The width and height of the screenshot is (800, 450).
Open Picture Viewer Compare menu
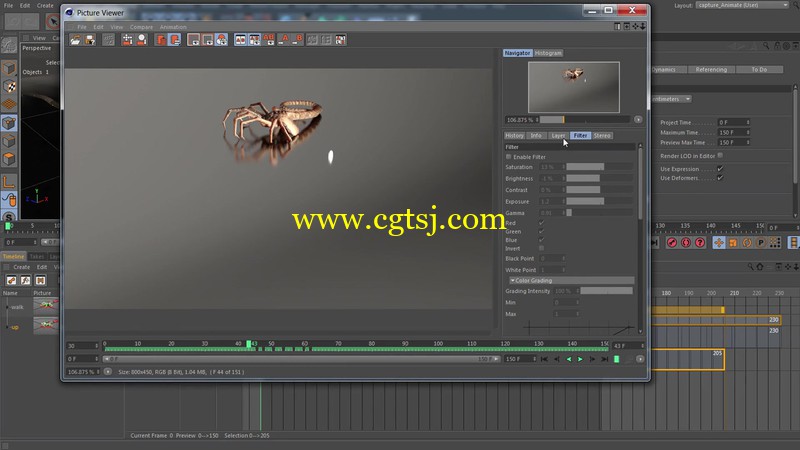[141, 27]
